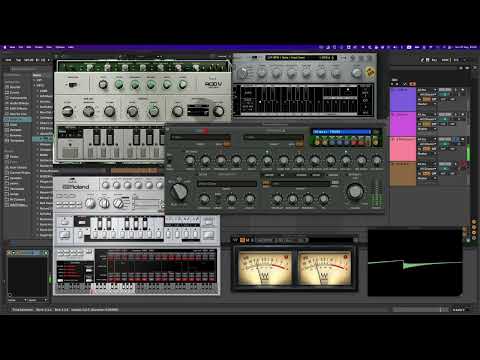This screenshot has height=360, width=480.
Task: Click the big volume knob beside the dark synth's meter
Action: point(355,192)
